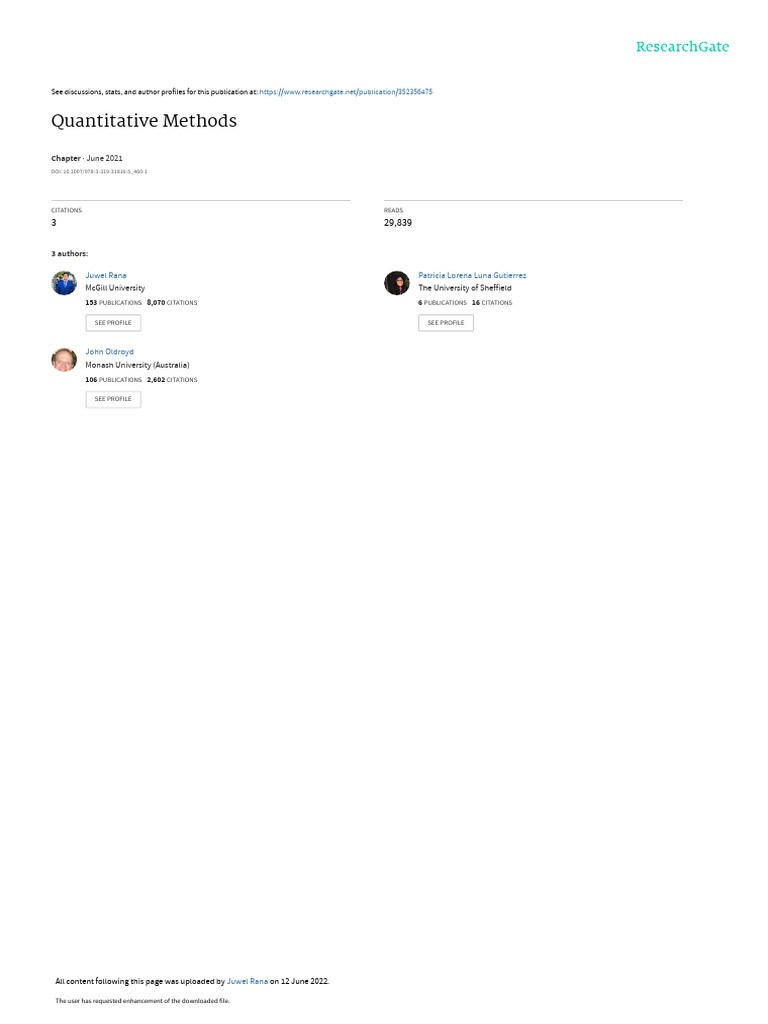Image resolution: width=768 pixels, height=1024 pixels.
Task: Click SEE PROFILE under Monash University
Action: click(113, 399)
